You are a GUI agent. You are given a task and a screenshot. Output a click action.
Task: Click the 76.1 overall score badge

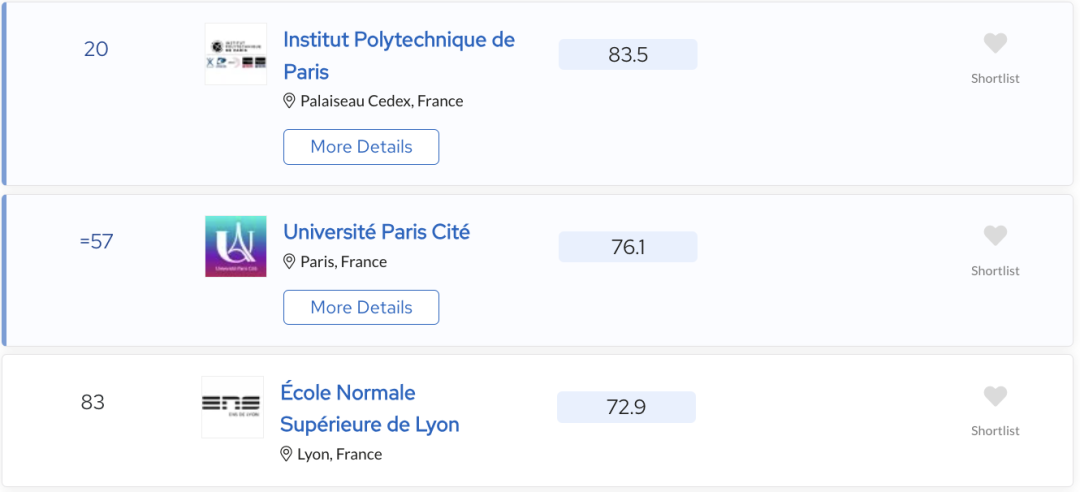[628, 247]
